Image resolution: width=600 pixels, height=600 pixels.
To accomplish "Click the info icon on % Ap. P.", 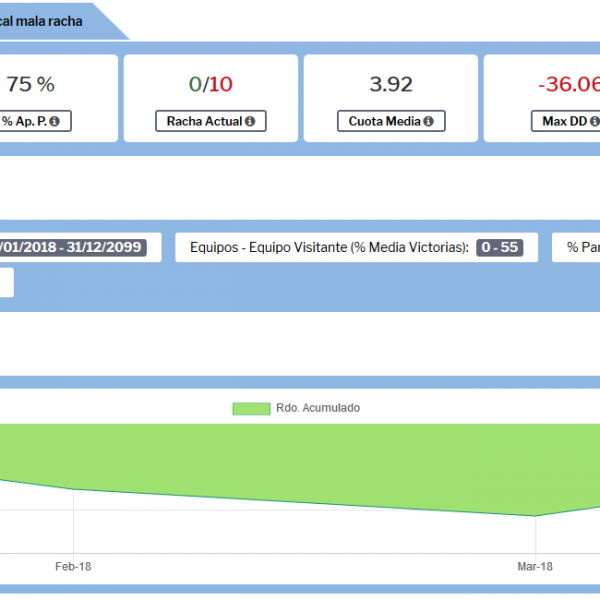I will (x=54, y=121).
